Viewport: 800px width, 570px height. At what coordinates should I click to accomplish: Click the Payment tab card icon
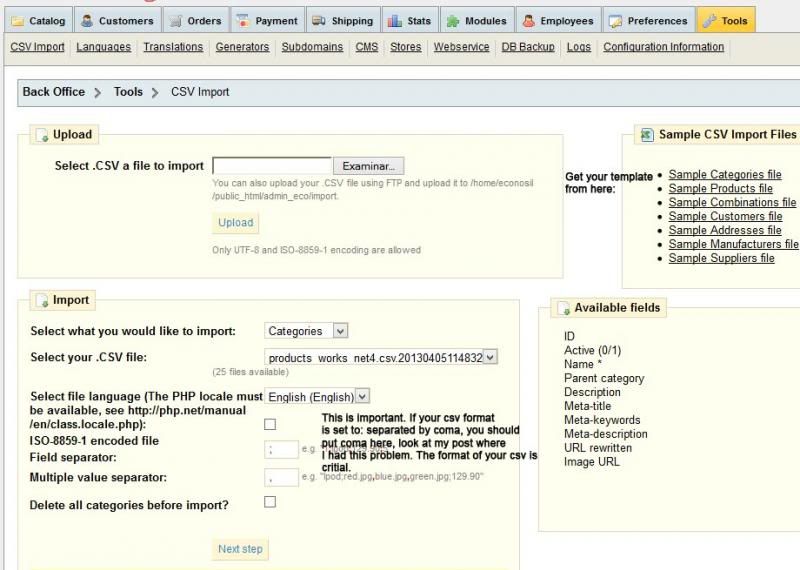(x=243, y=20)
